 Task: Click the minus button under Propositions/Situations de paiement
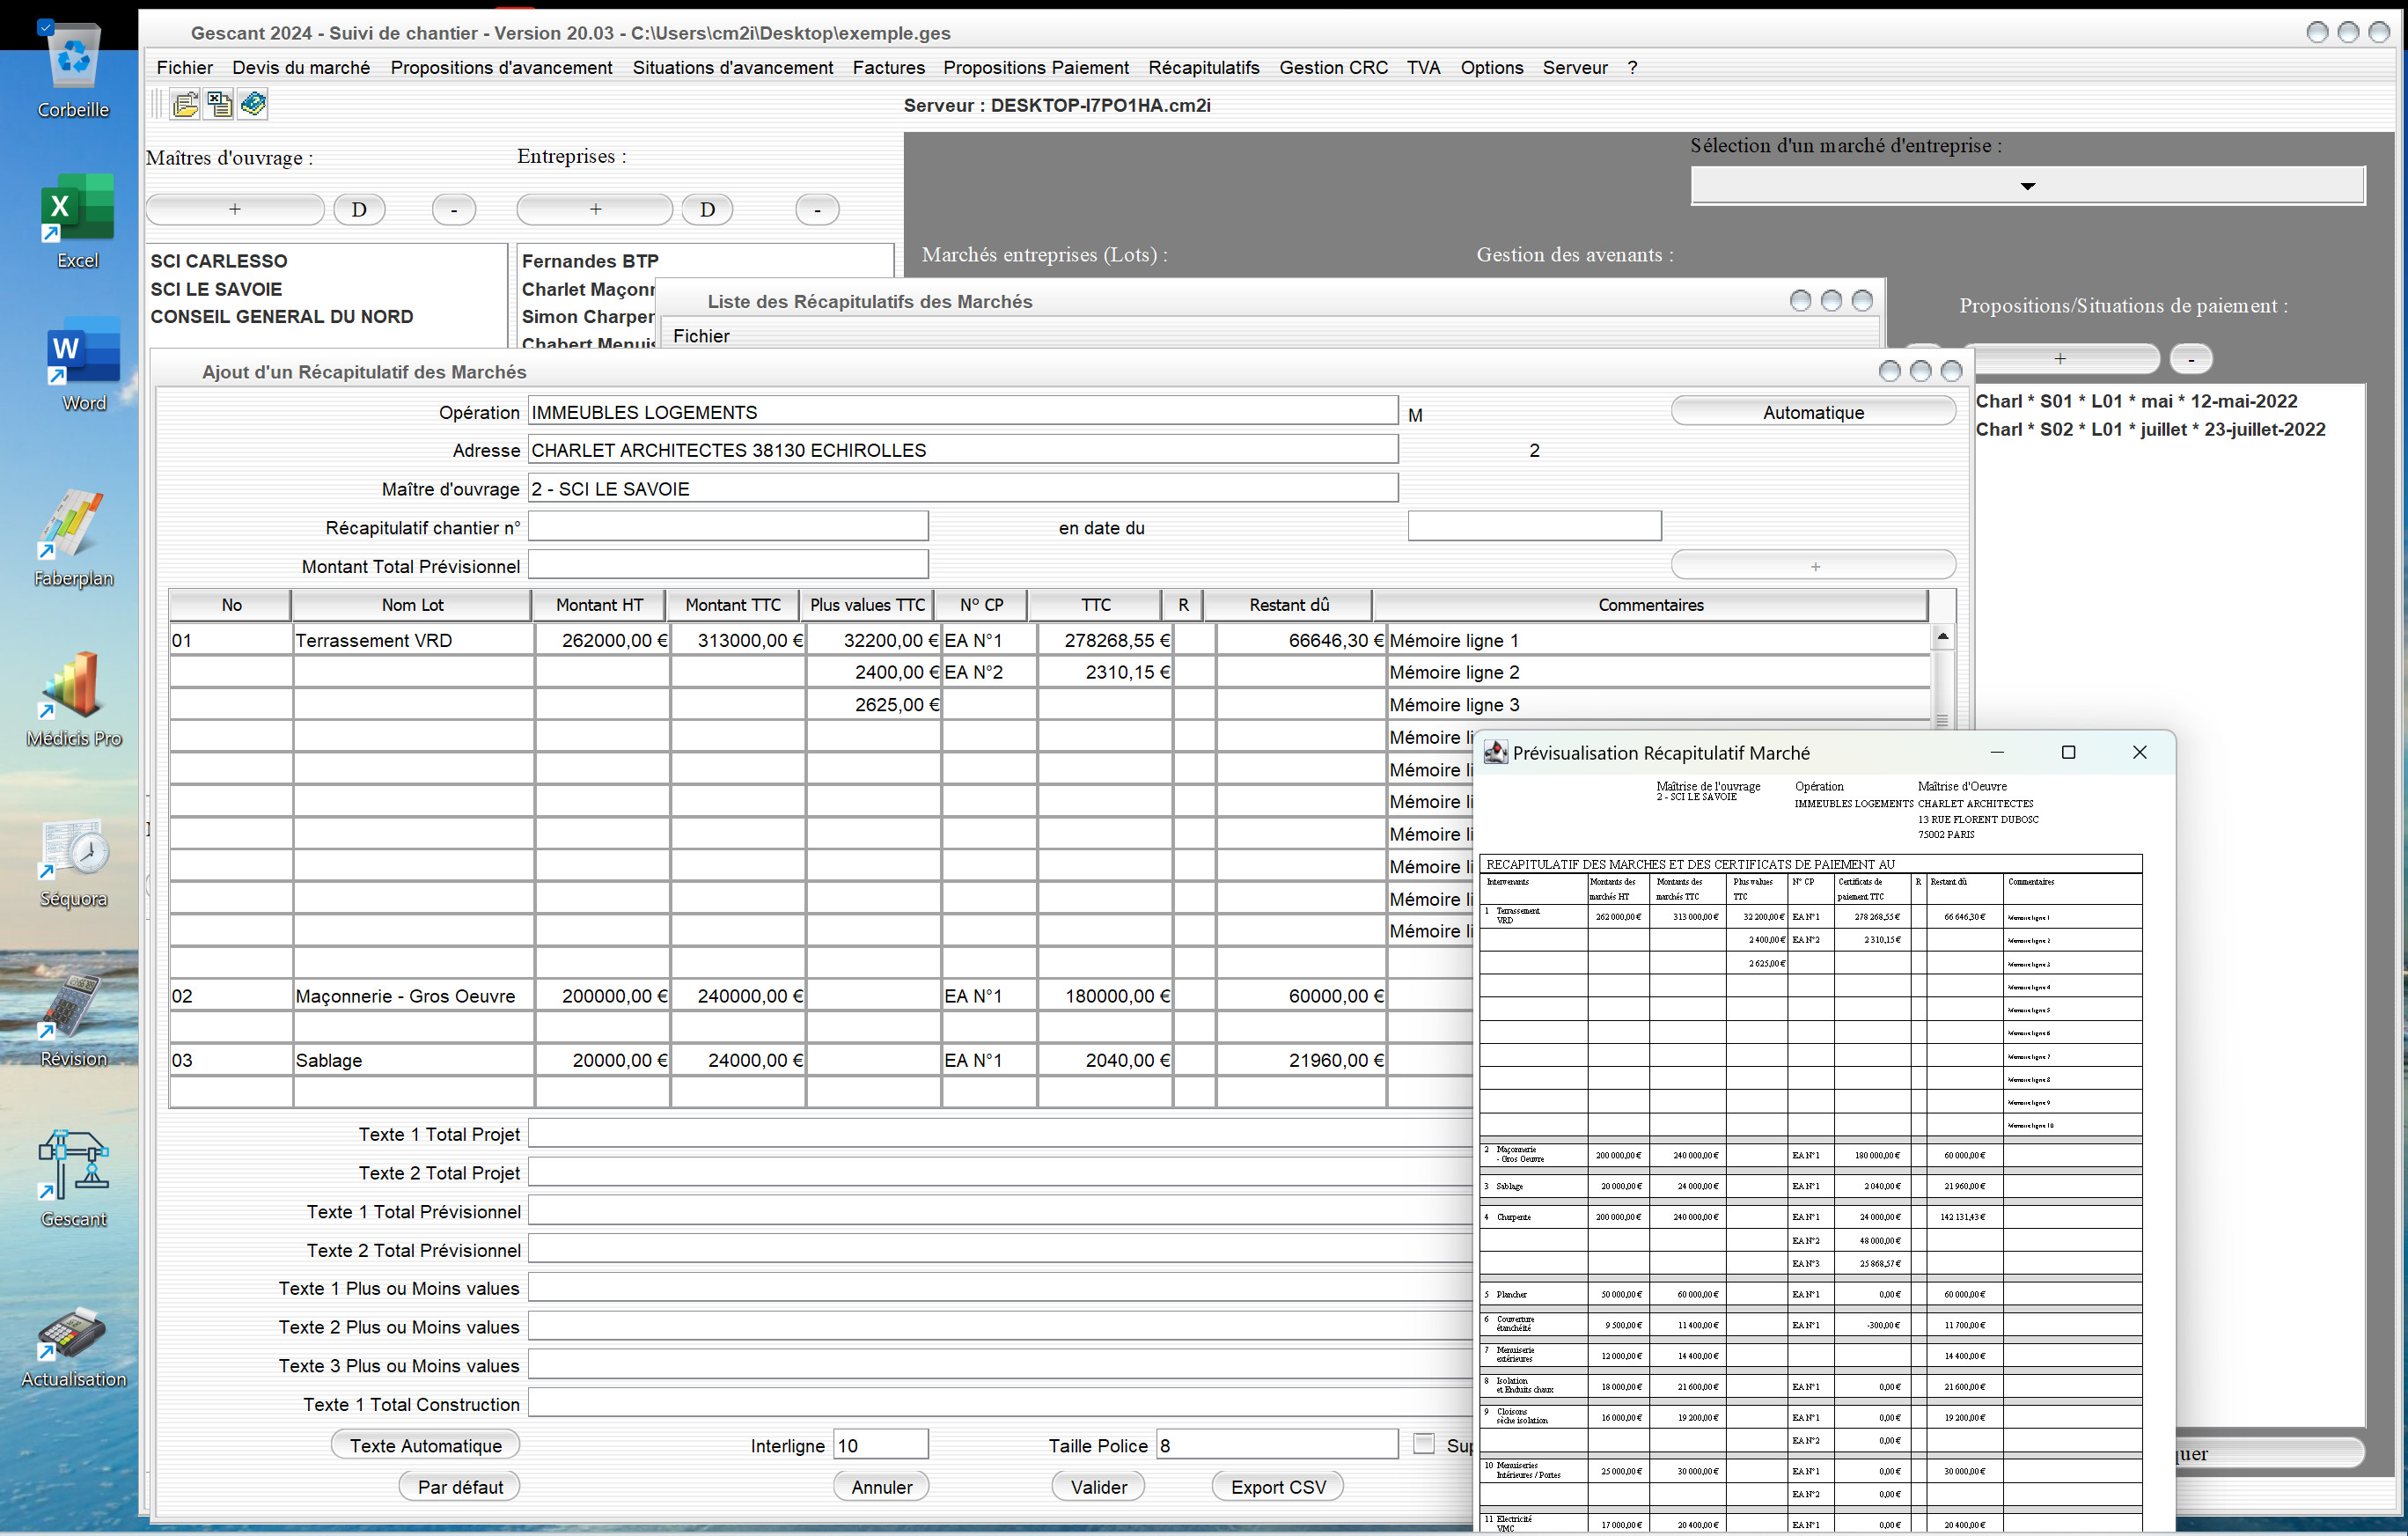2191,358
